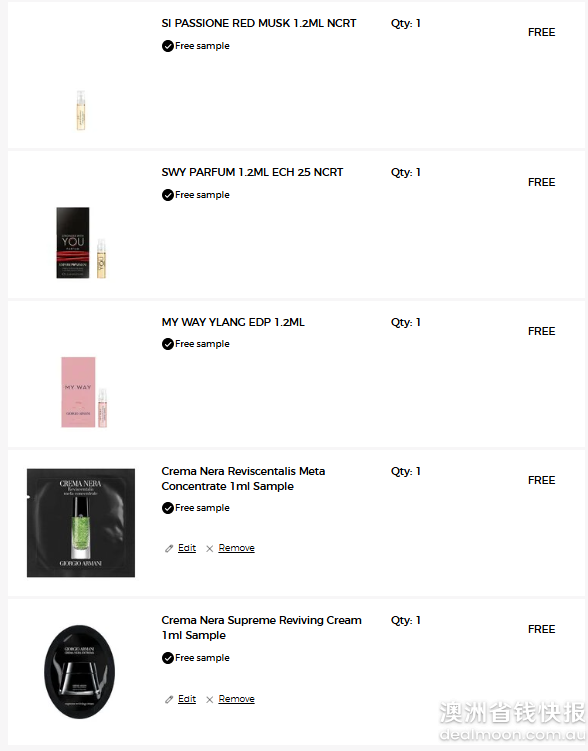This screenshot has height=751, width=588.
Task: Click pencil icon for Supreme Reviving Cream sample
Action: pos(169,699)
